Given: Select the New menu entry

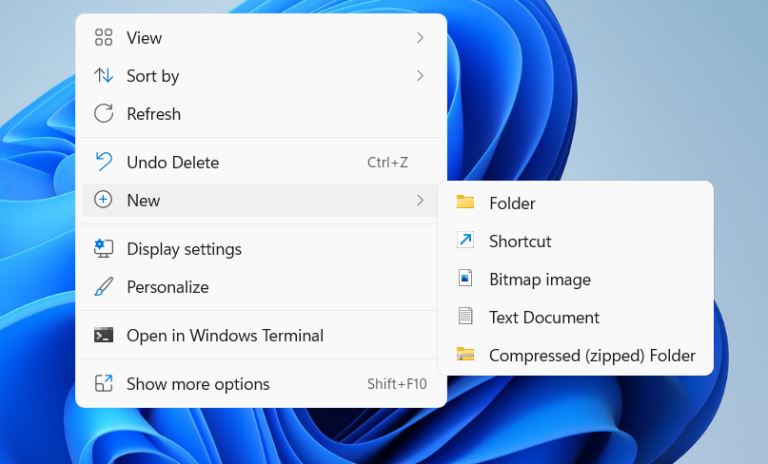Looking at the screenshot, I should (x=260, y=200).
